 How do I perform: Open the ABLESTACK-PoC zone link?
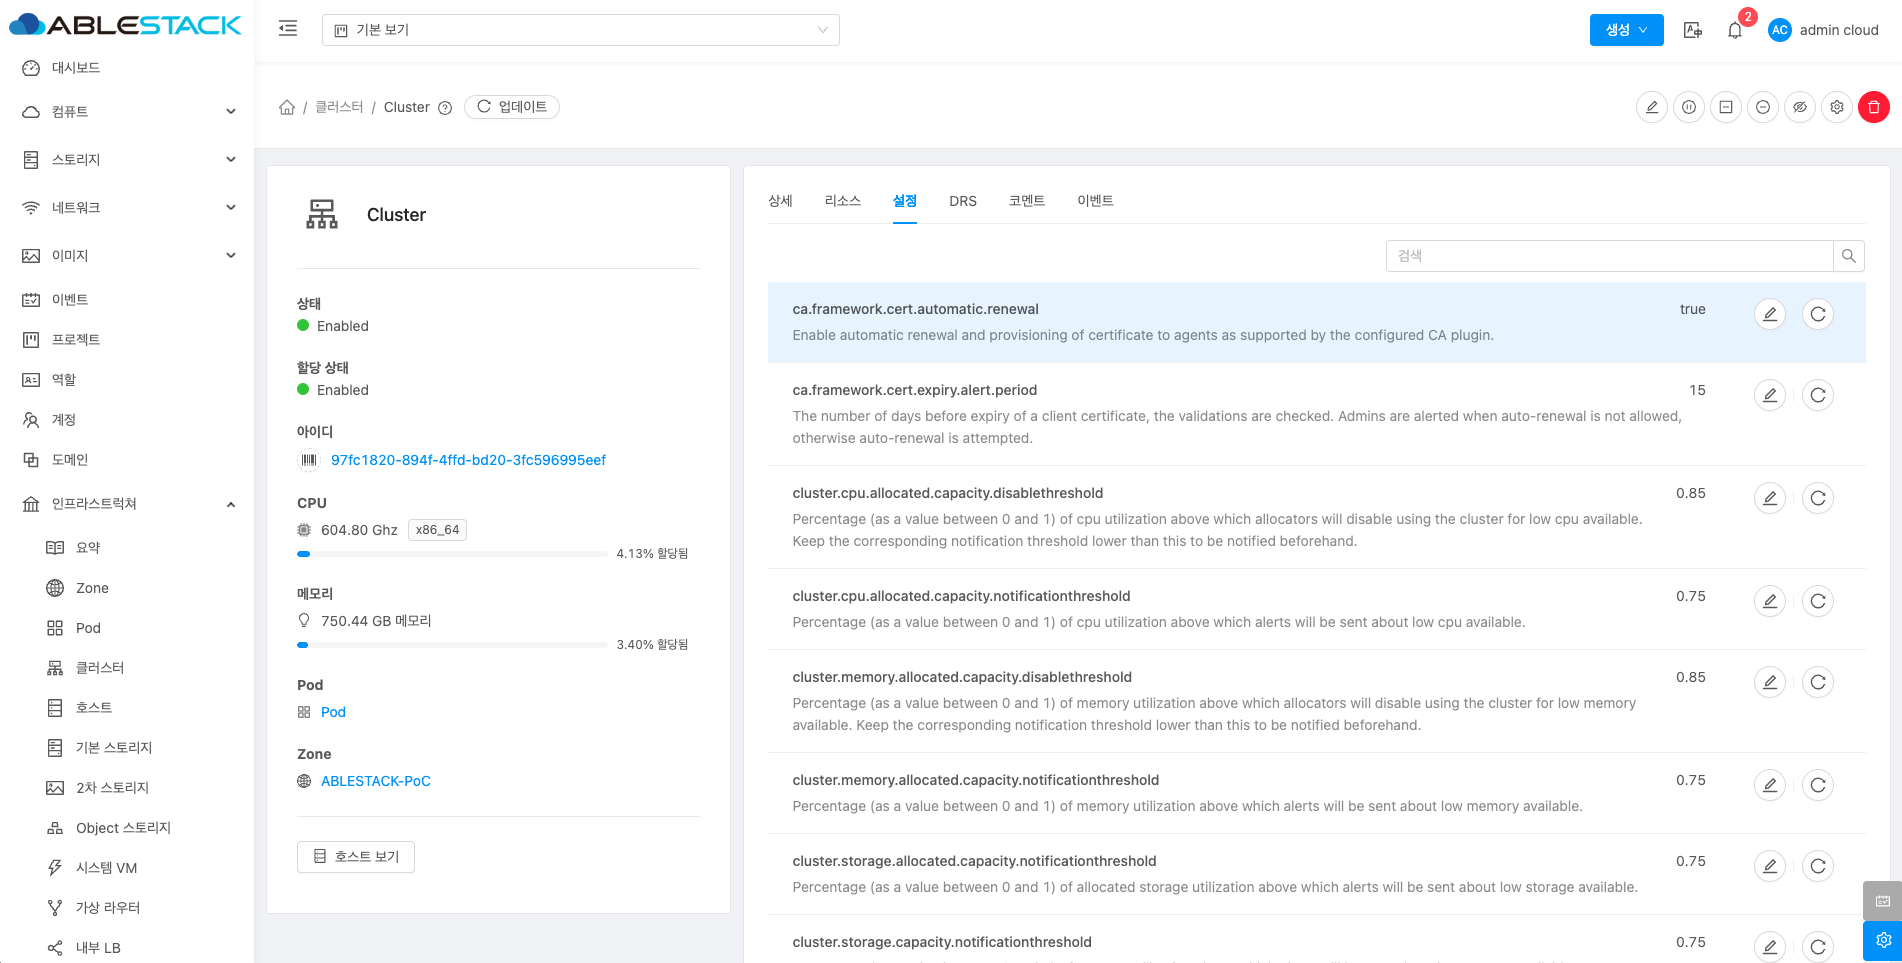pos(375,781)
